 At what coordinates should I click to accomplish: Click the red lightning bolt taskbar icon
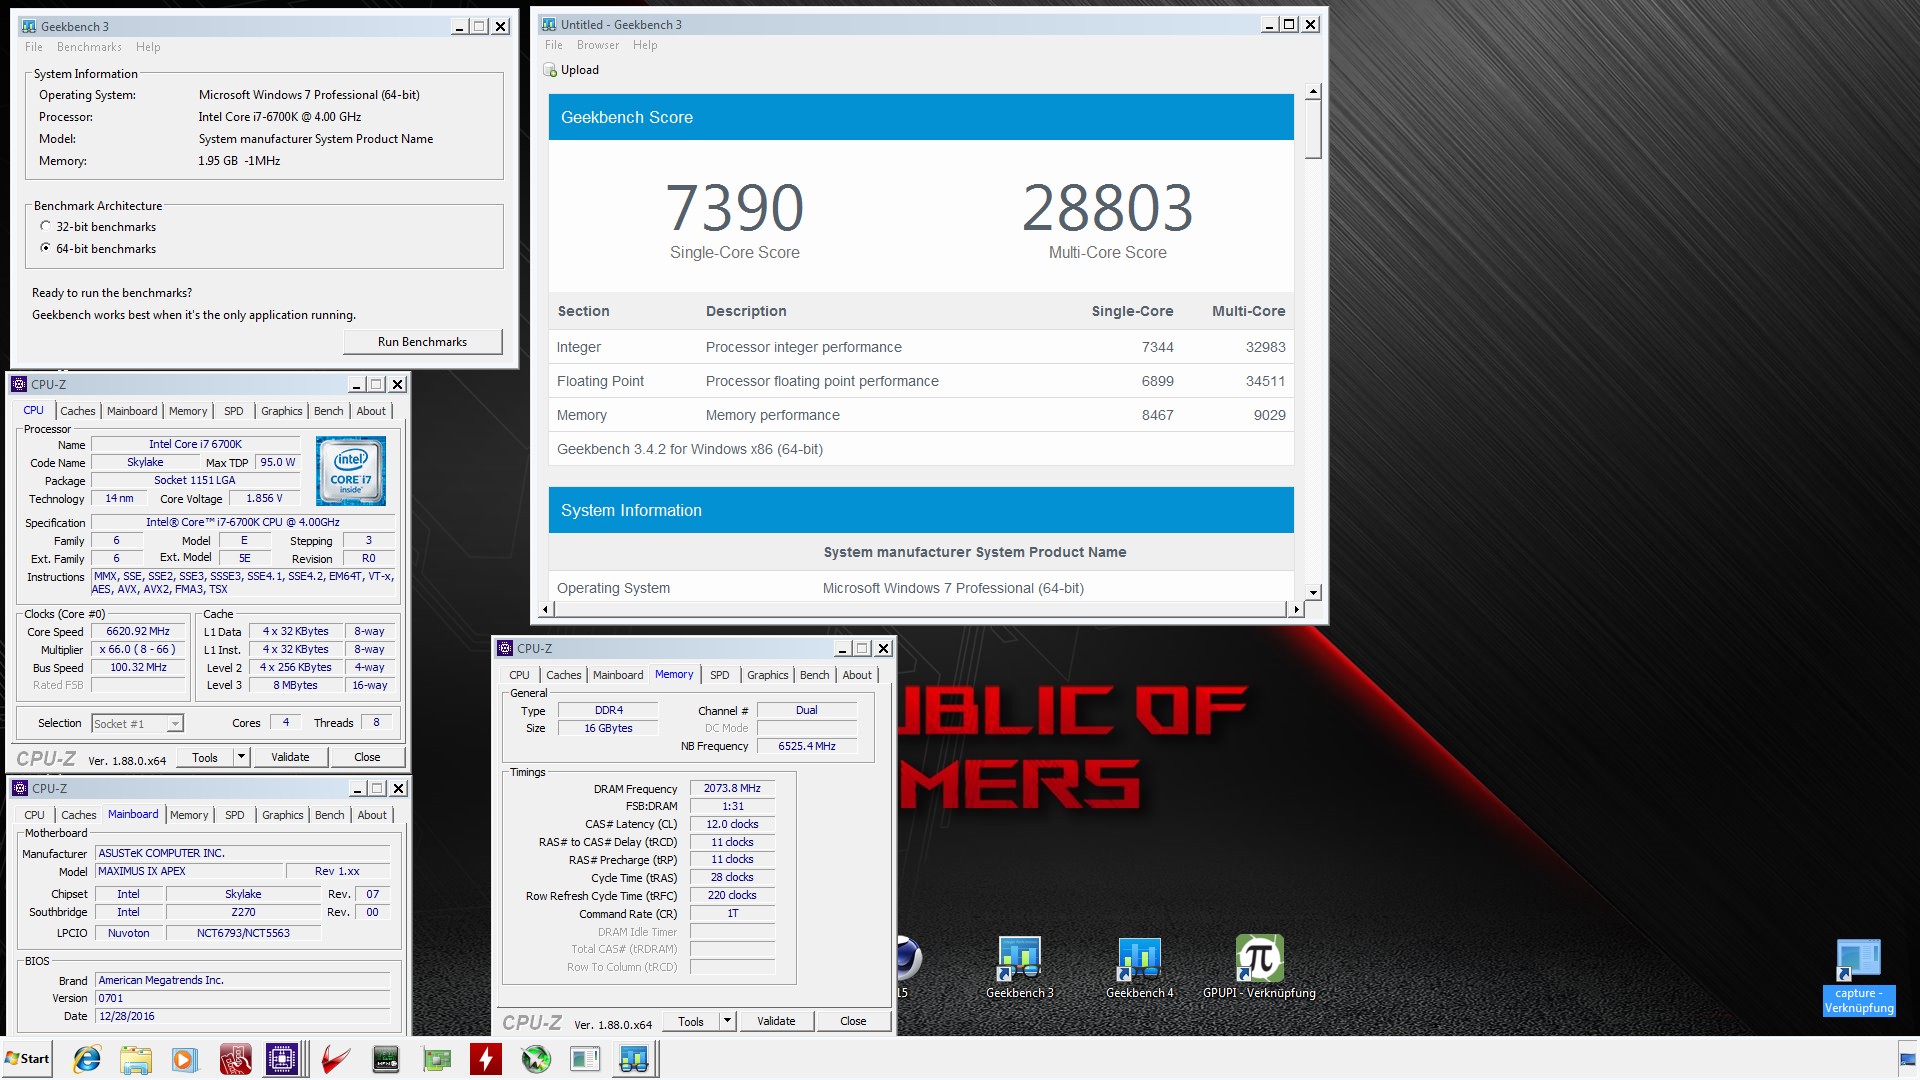486,1059
